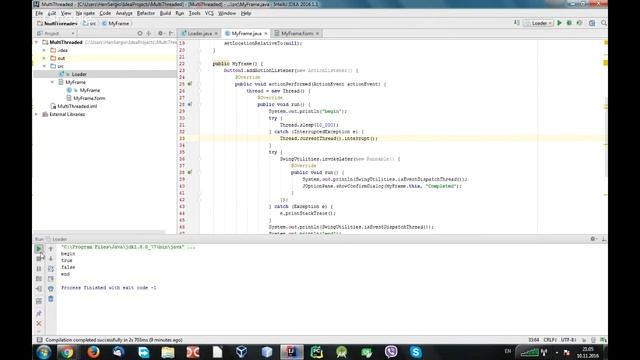The image size is (640, 360).
Task: Run Loader with coverage from the toolbar
Action: 580,23
